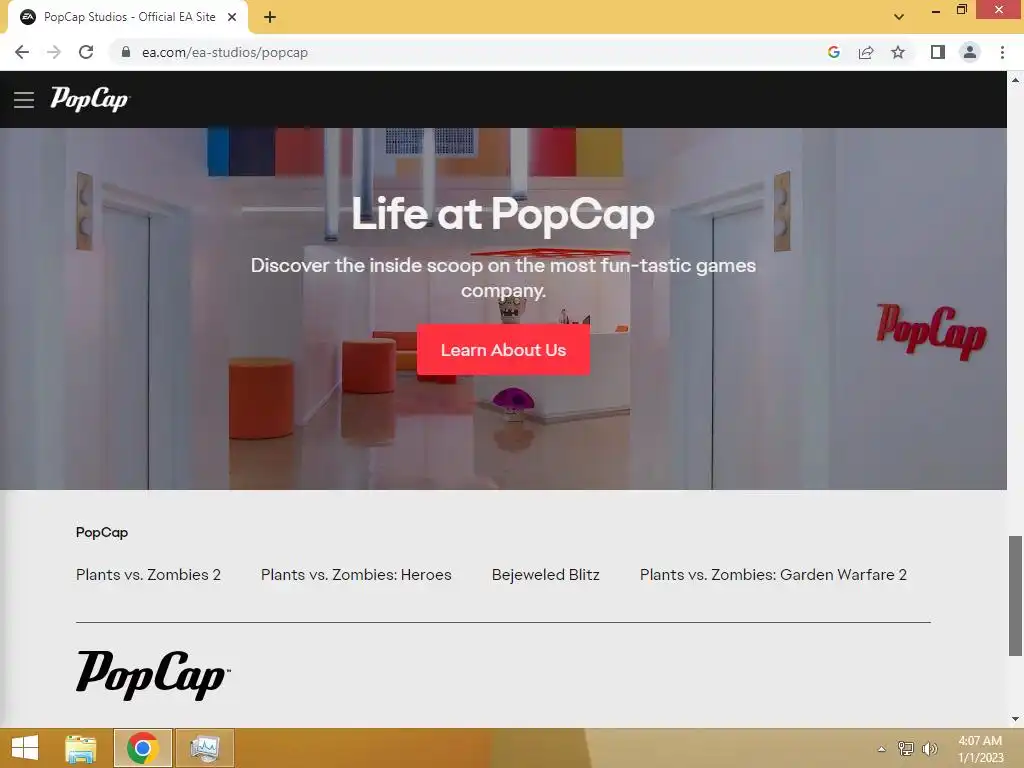Open the hamburger menu in PopCap header
Viewport: 1024px width, 768px height.
pyautogui.click(x=24, y=100)
